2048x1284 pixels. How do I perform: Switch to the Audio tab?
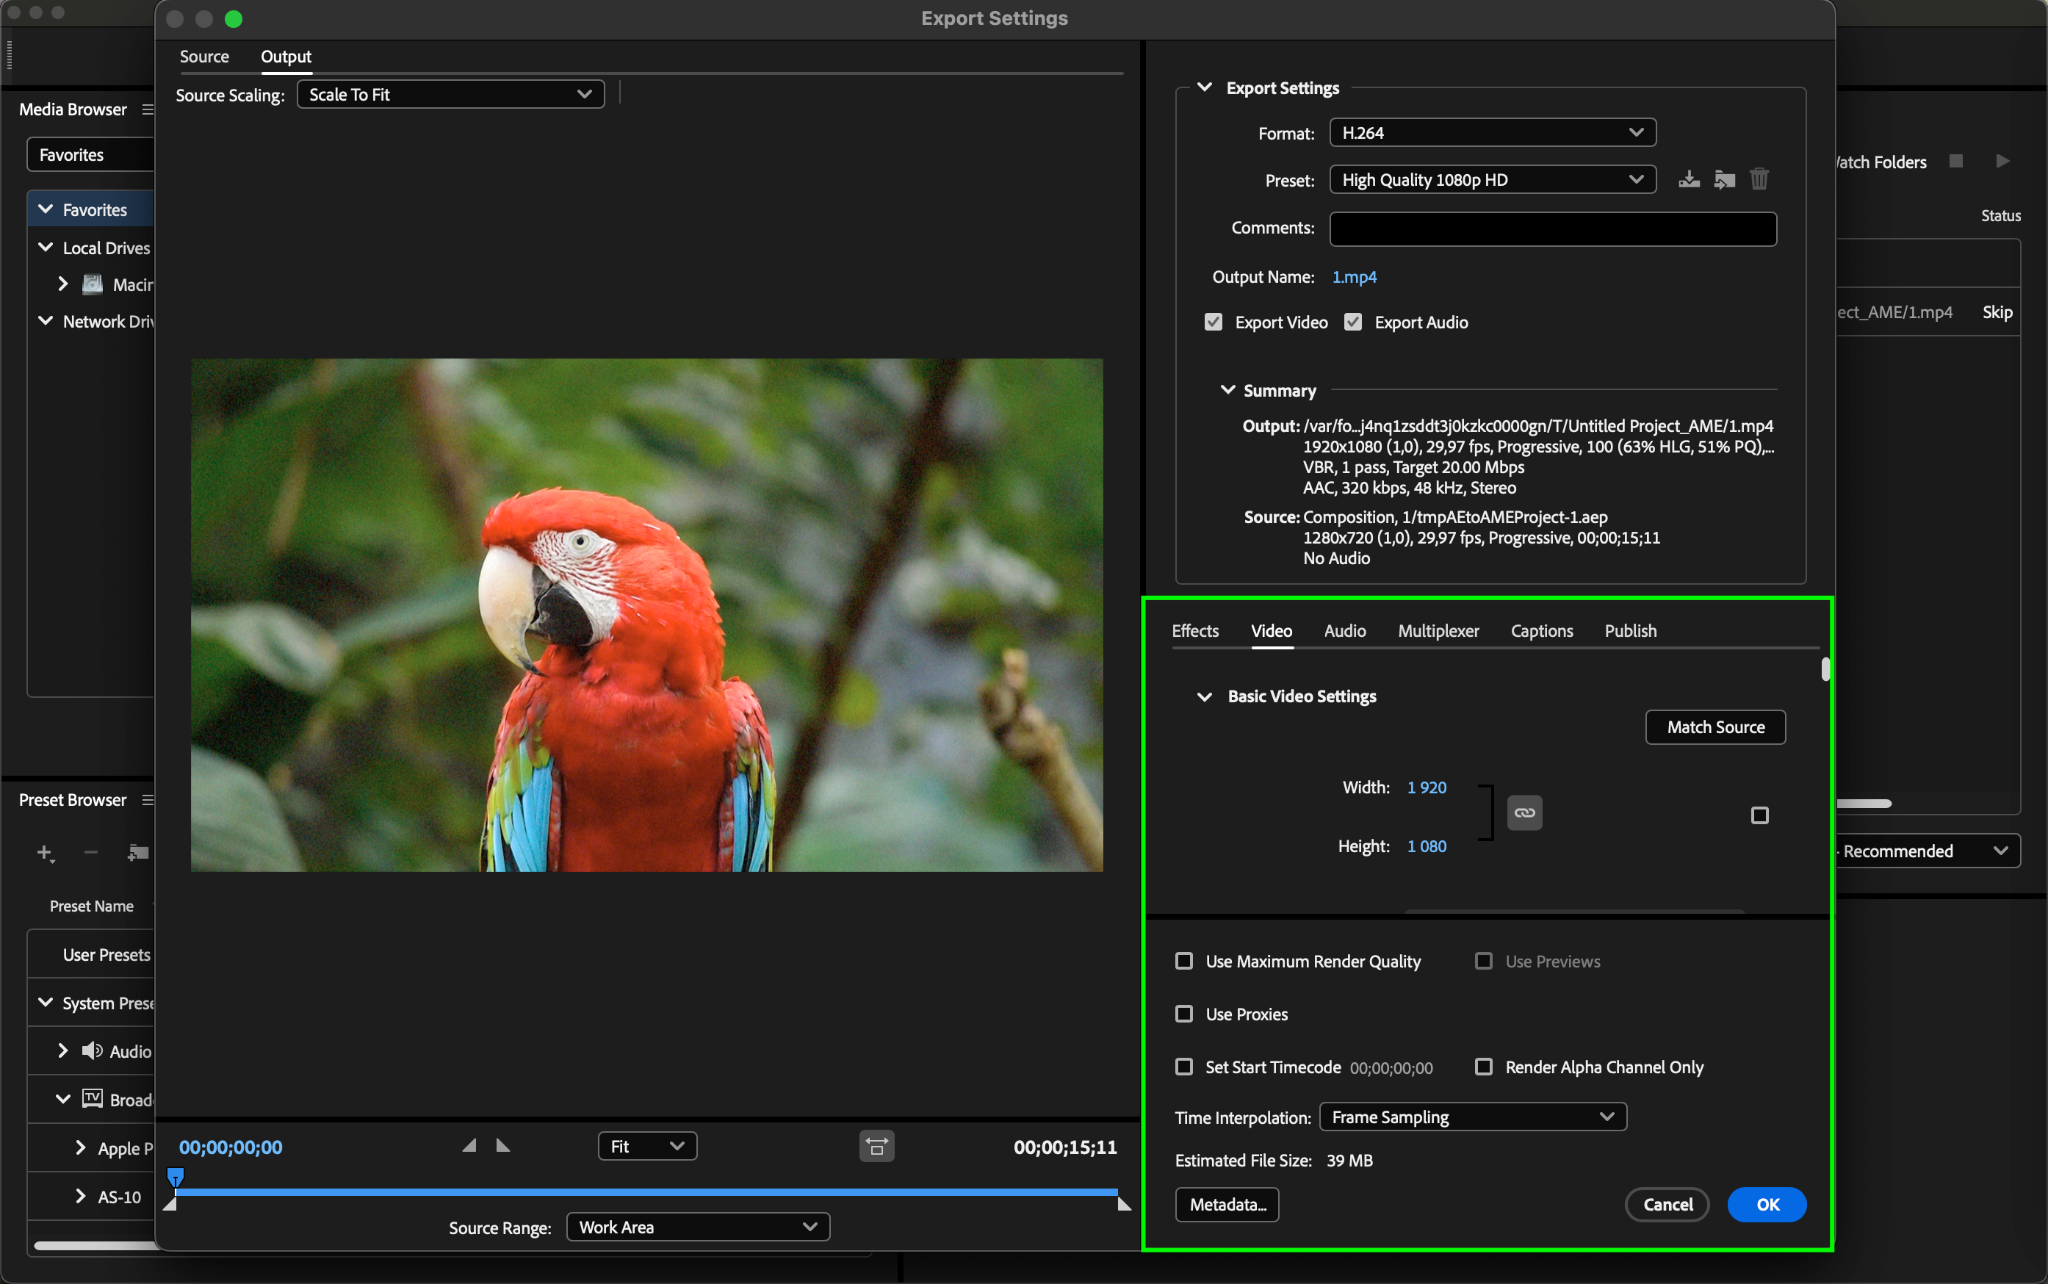pos(1344,631)
